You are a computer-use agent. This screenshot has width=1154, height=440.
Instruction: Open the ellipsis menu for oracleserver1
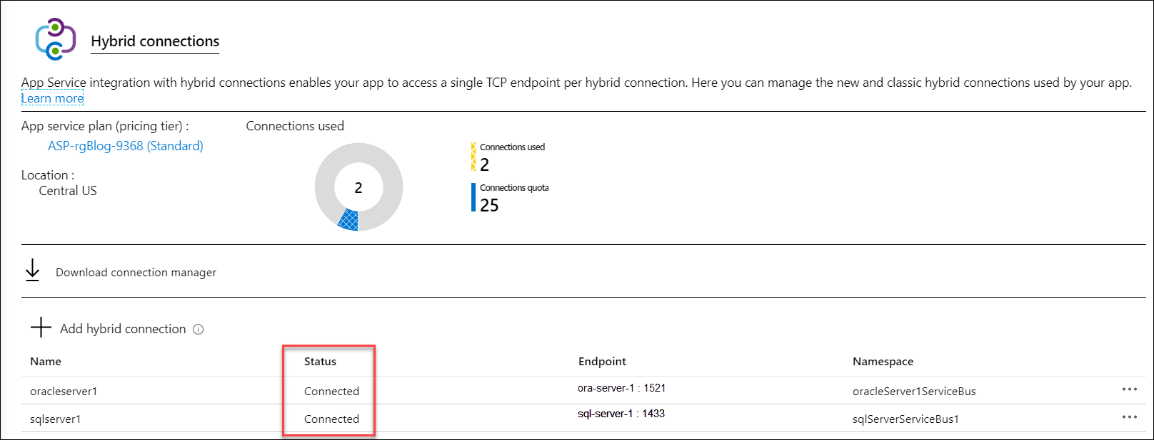point(1130,390)
